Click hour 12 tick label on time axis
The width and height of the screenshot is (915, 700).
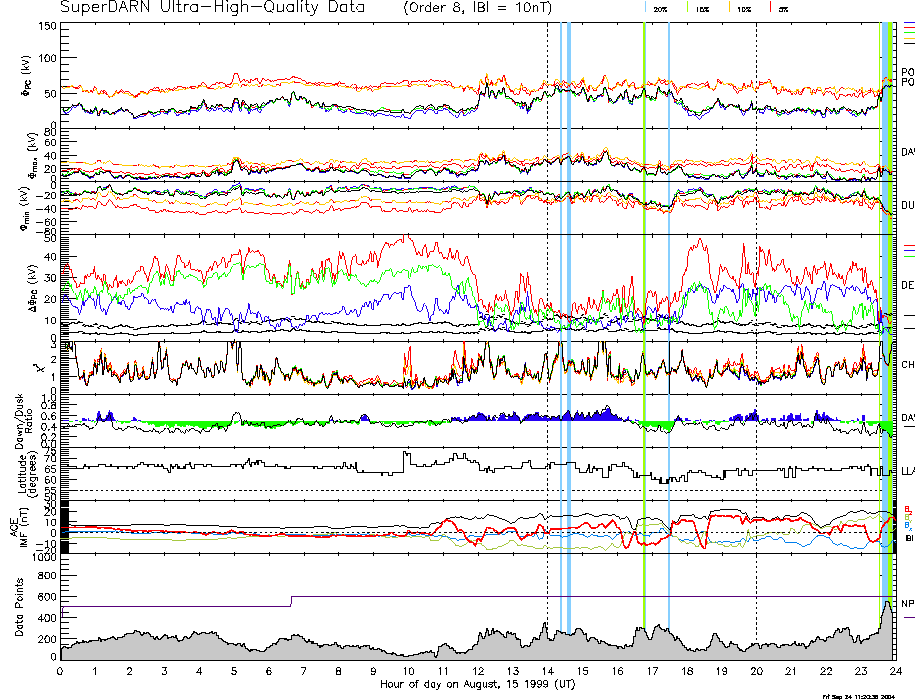pos(478,672)
